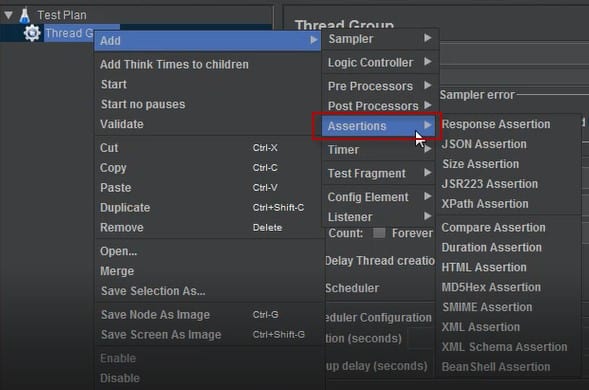
Task: Expand the Test Fragment submenu
Action: pos(380,173)
